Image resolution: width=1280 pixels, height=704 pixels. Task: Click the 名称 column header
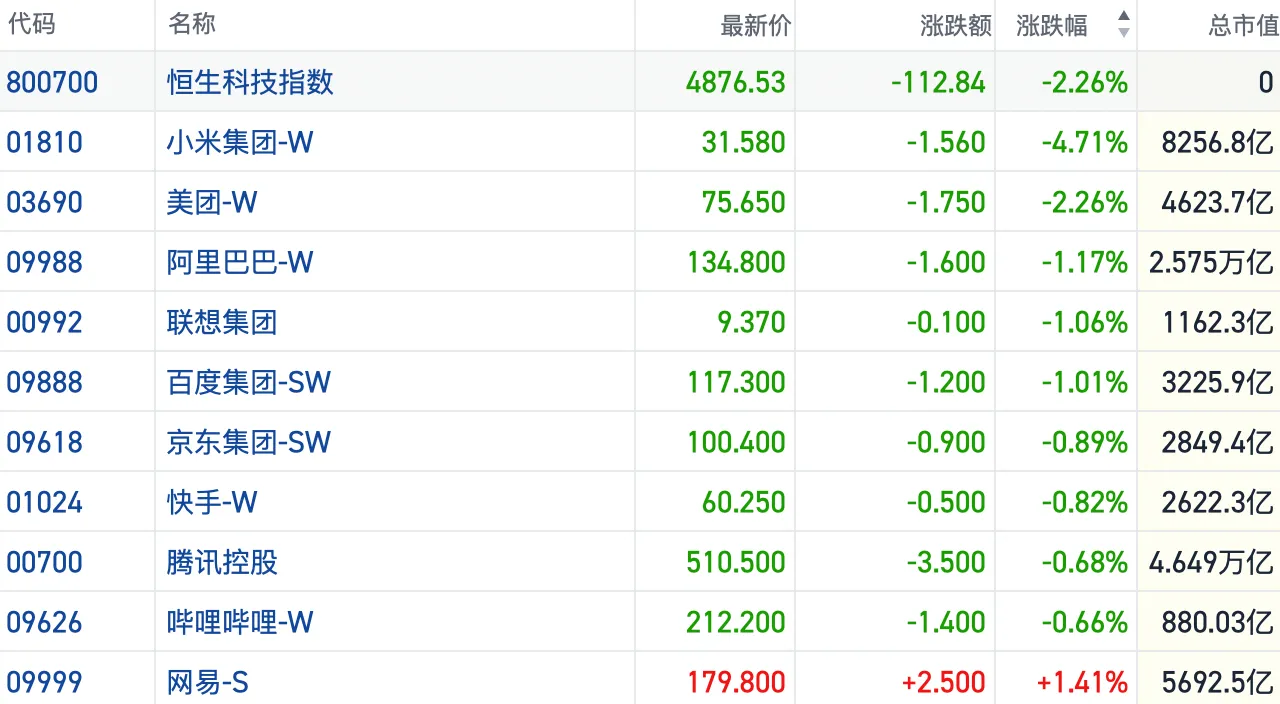[x=192, y=25]
